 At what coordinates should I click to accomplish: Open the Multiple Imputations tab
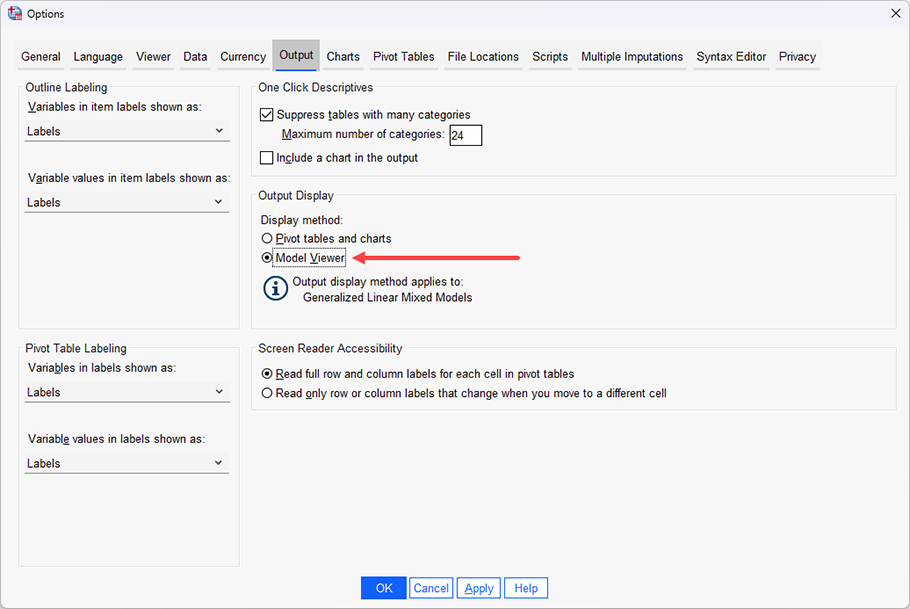(x=632, y=57)
